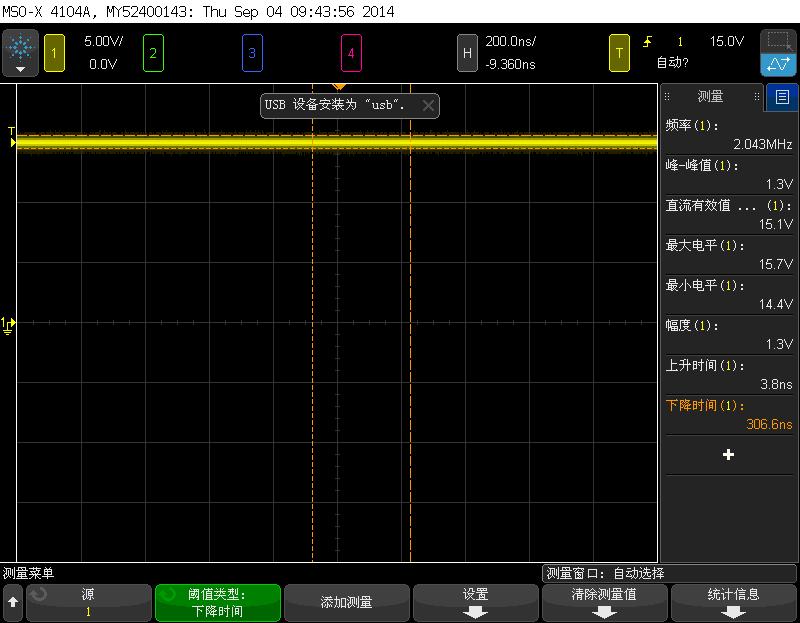Open the 源 source softkey

pos(88,603)
